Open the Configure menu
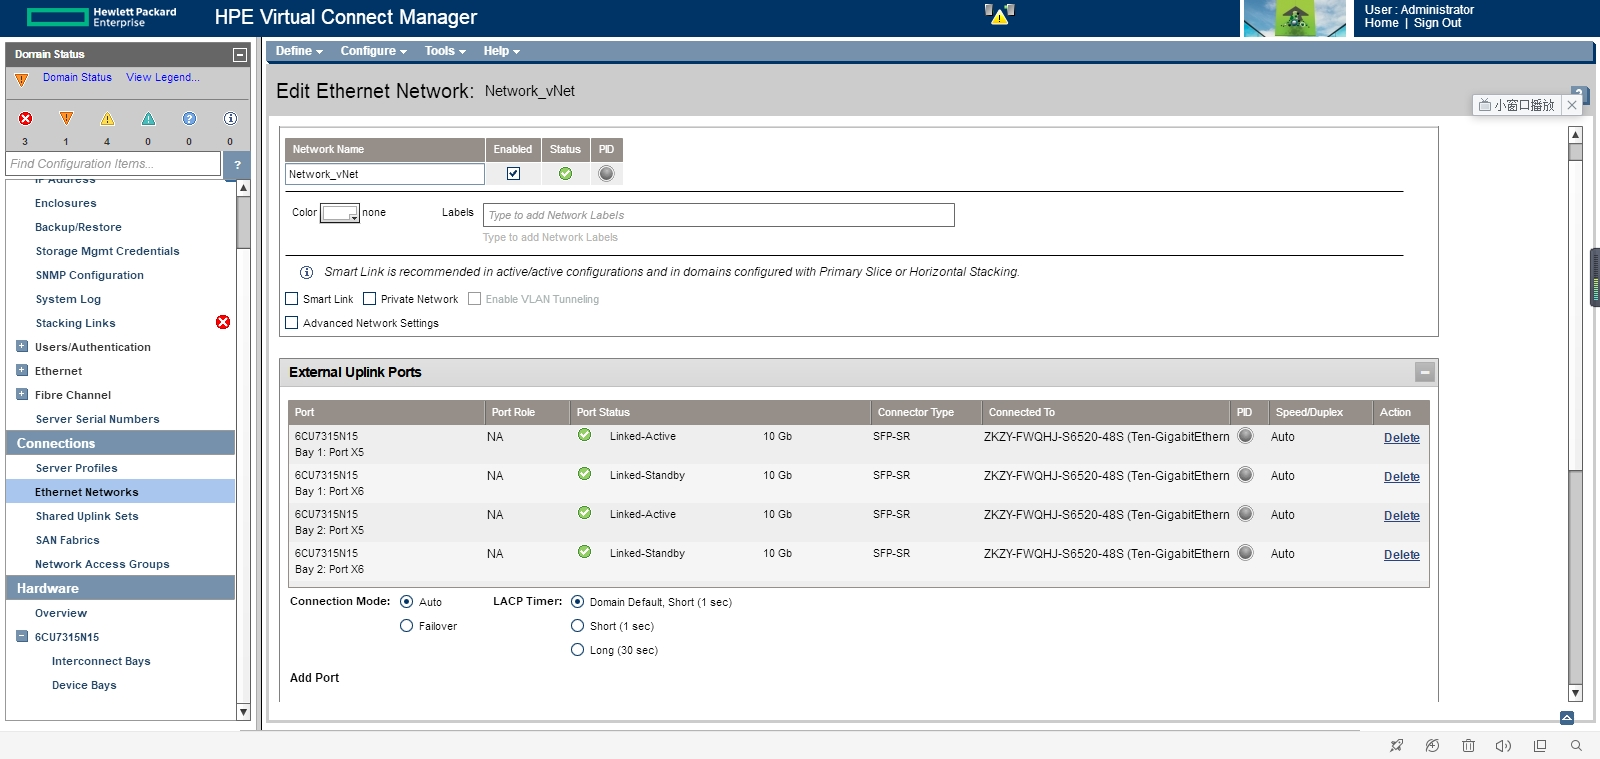Image resolution: width=1600 pixels, height=759 pixels. coord(374,51)
